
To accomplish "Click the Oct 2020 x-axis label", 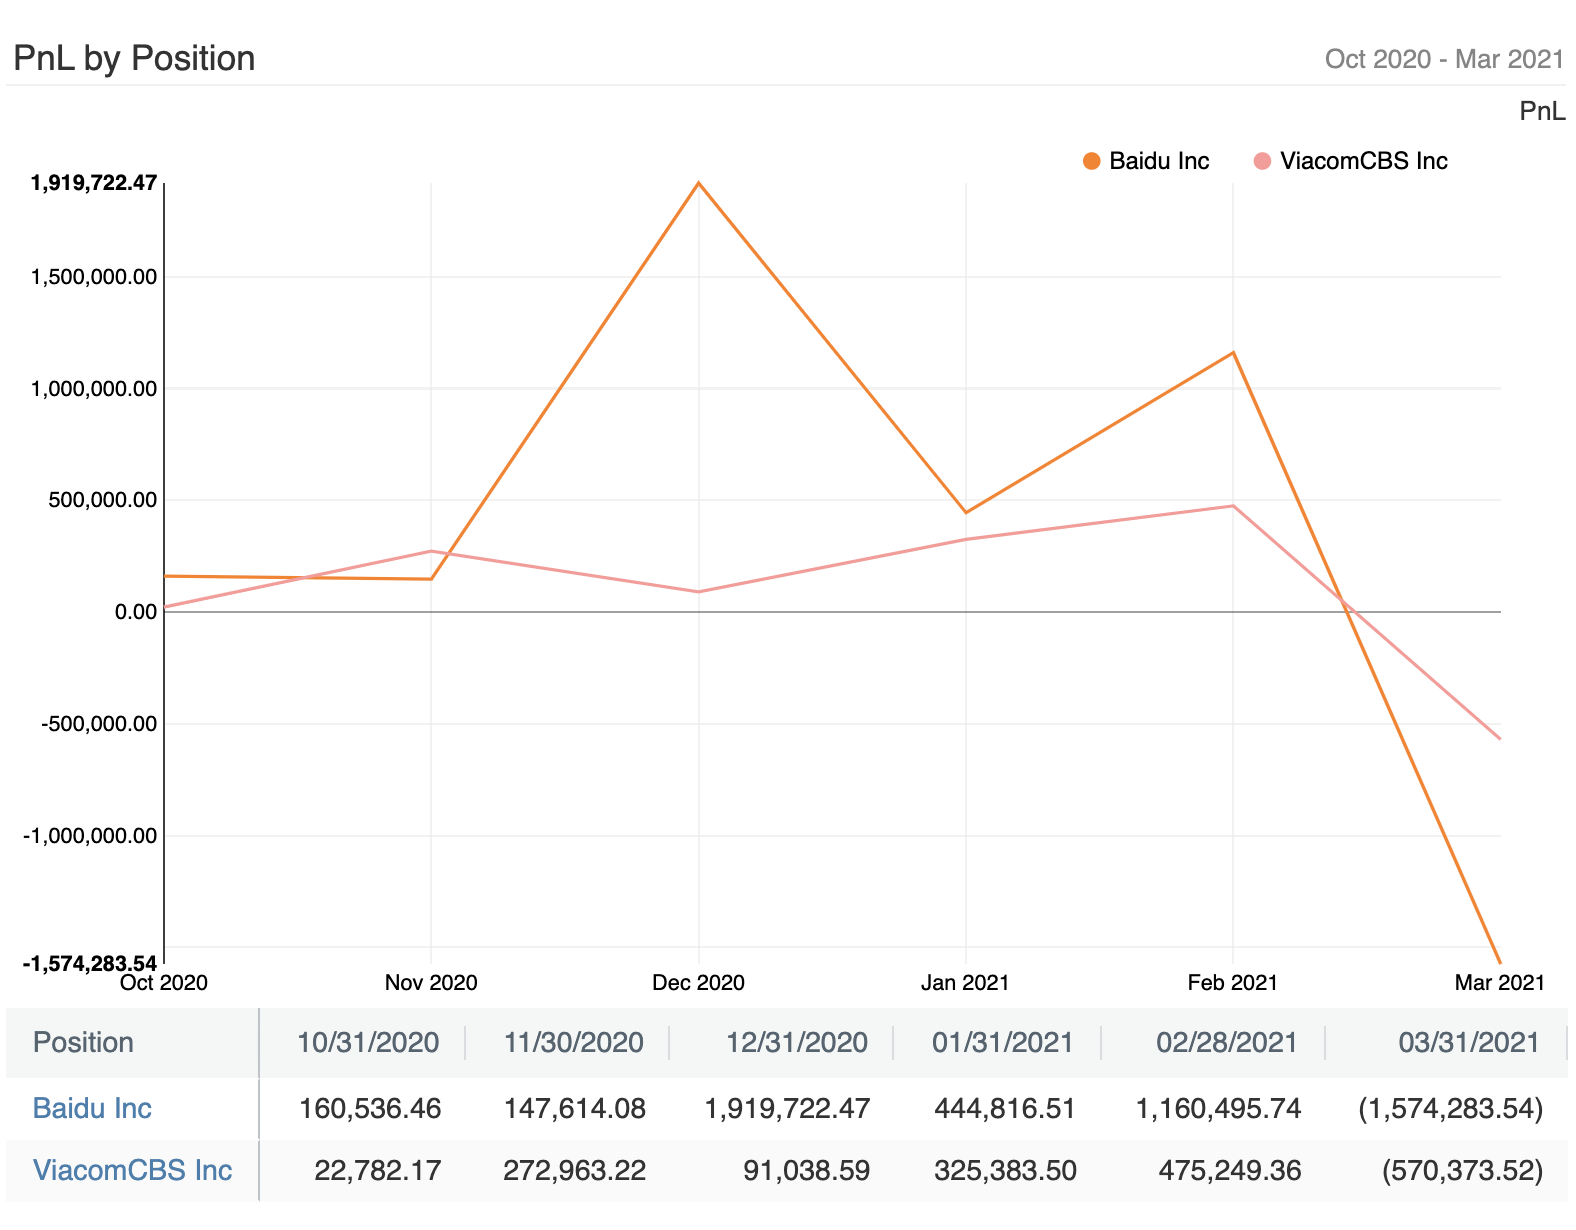I will (164, 983).
